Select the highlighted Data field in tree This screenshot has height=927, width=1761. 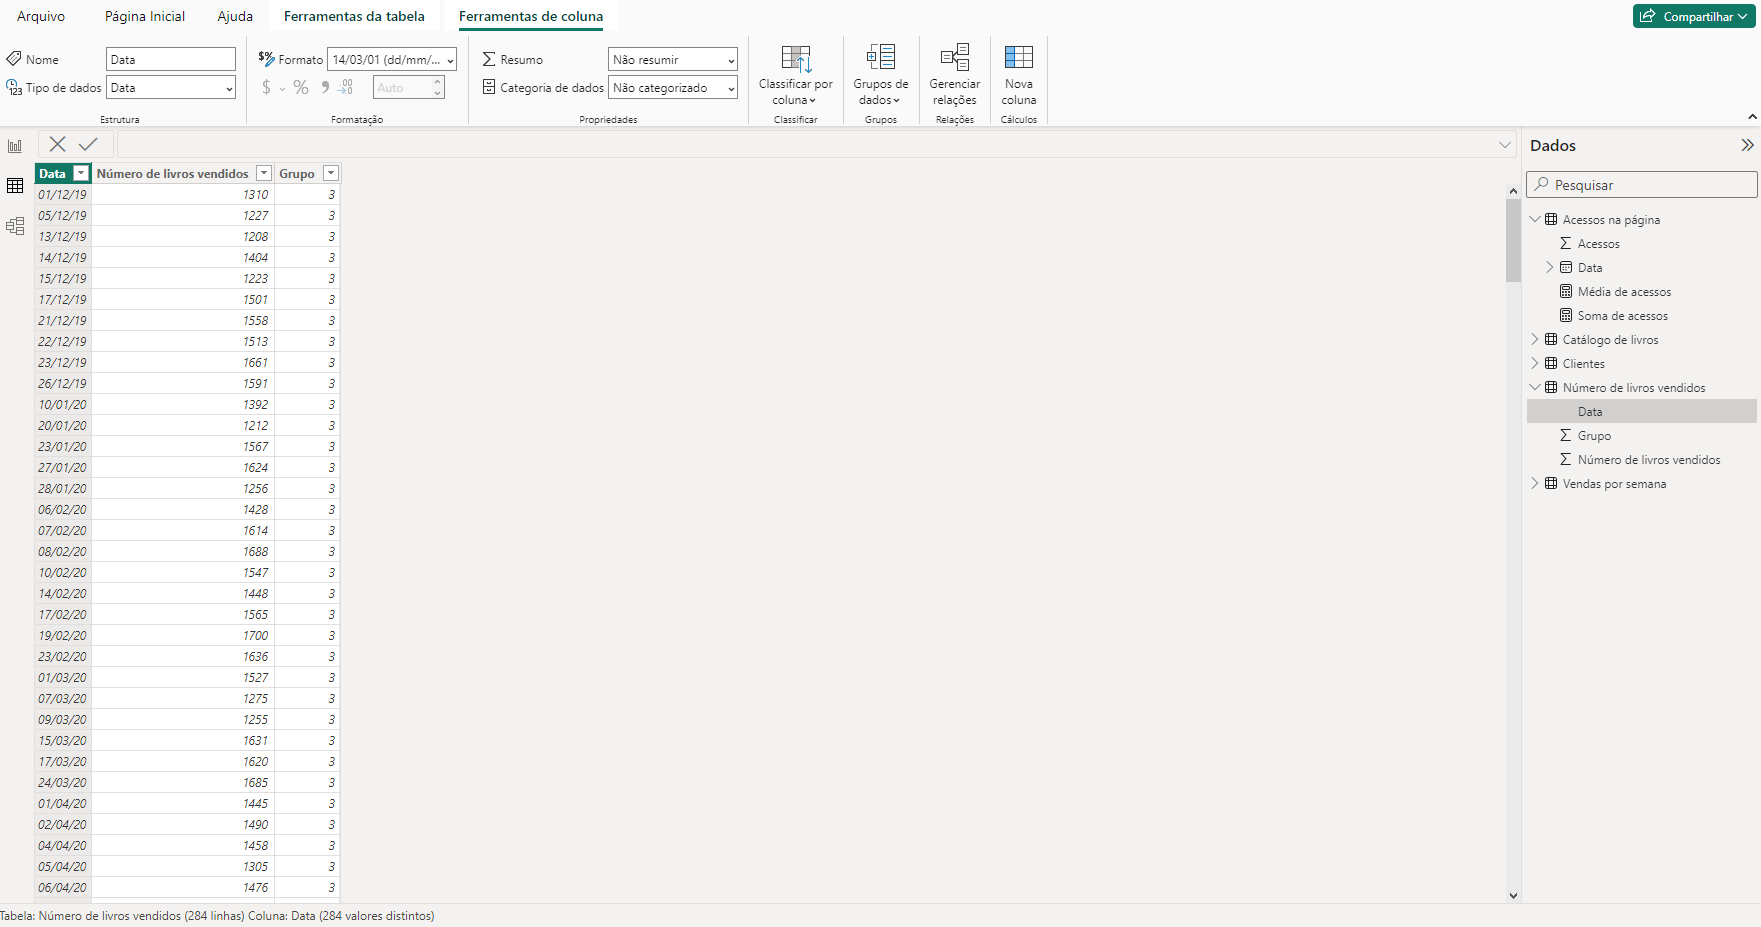pos(1641,412)
